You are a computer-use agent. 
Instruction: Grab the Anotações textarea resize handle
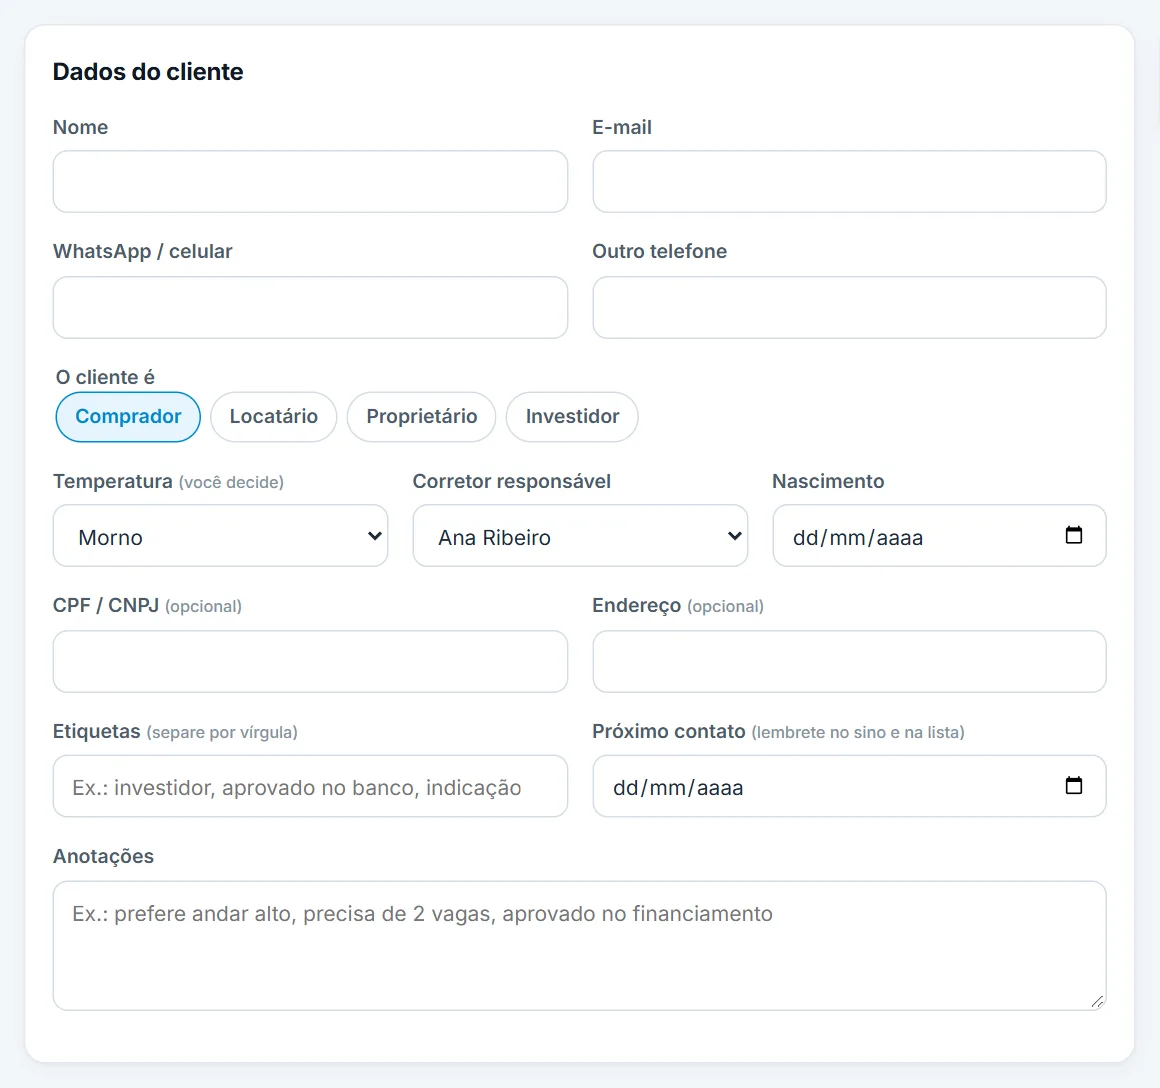click(1097, 1001)
